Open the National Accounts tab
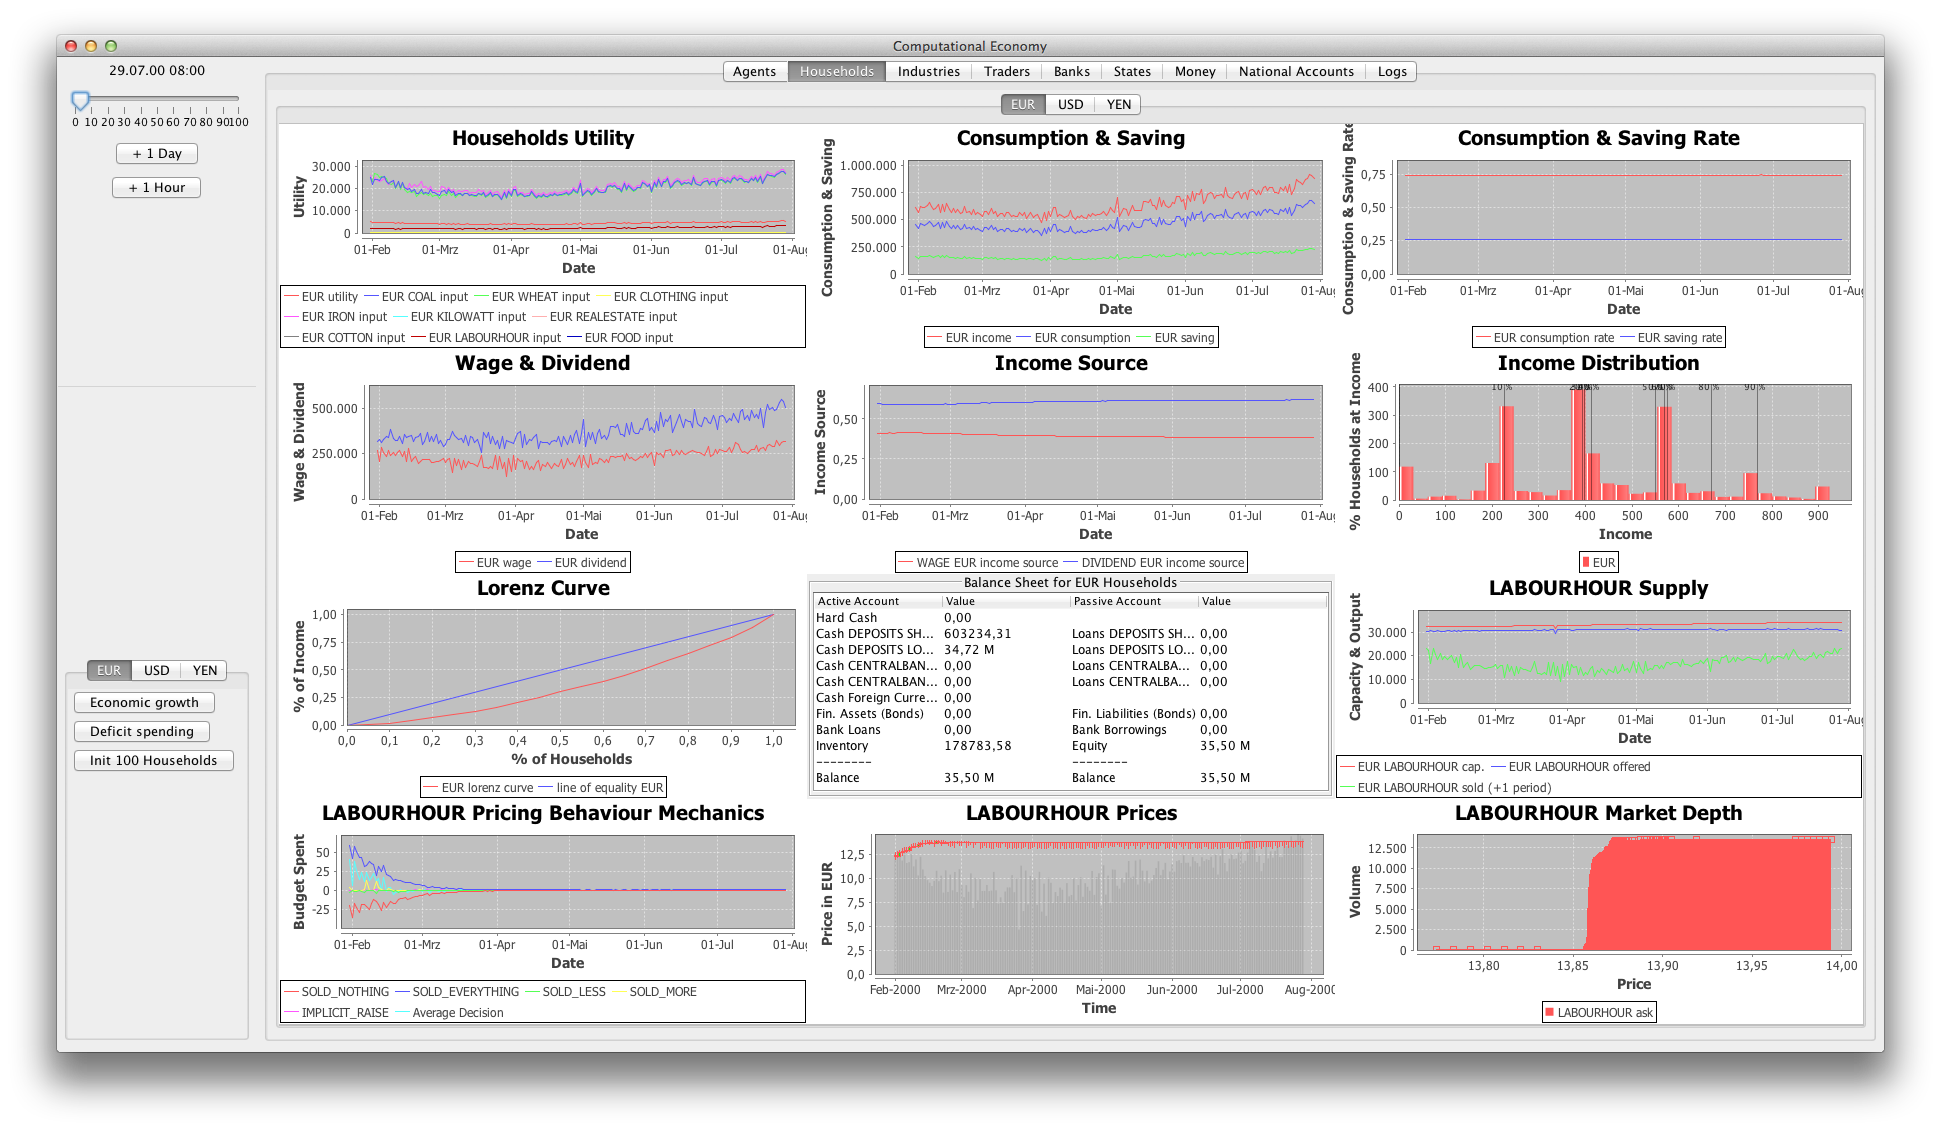This screenshot has height=1131, width=1941. (1295, 71)
